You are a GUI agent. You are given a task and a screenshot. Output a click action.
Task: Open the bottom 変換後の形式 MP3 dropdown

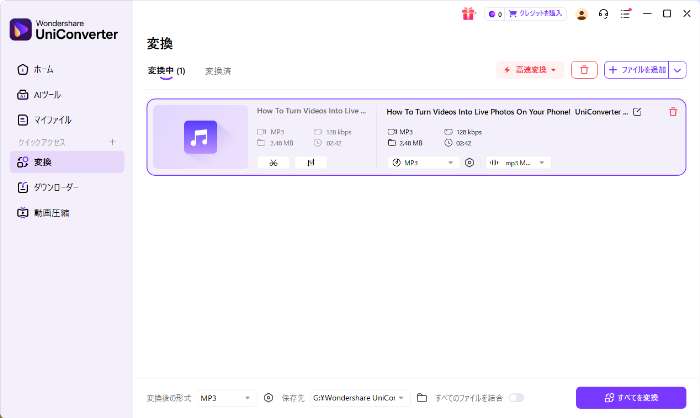point(226,398)
